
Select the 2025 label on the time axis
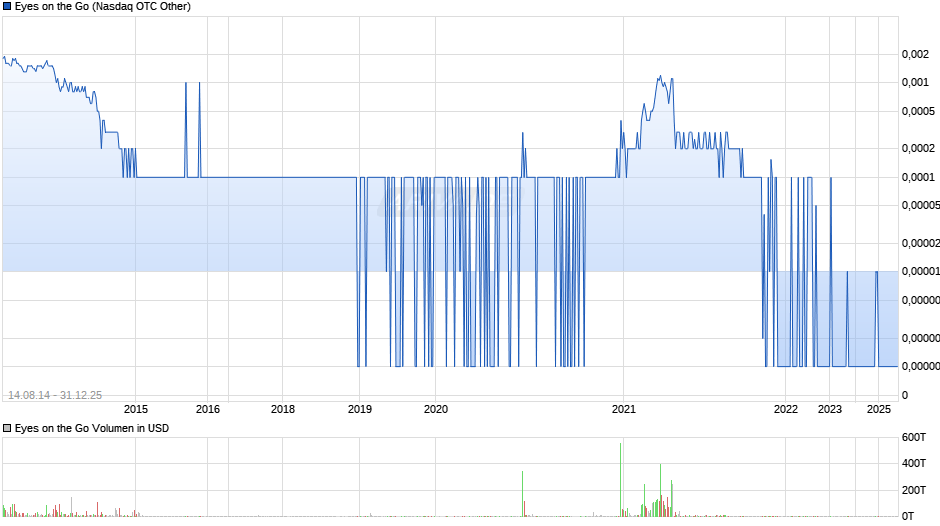(879, 409)
